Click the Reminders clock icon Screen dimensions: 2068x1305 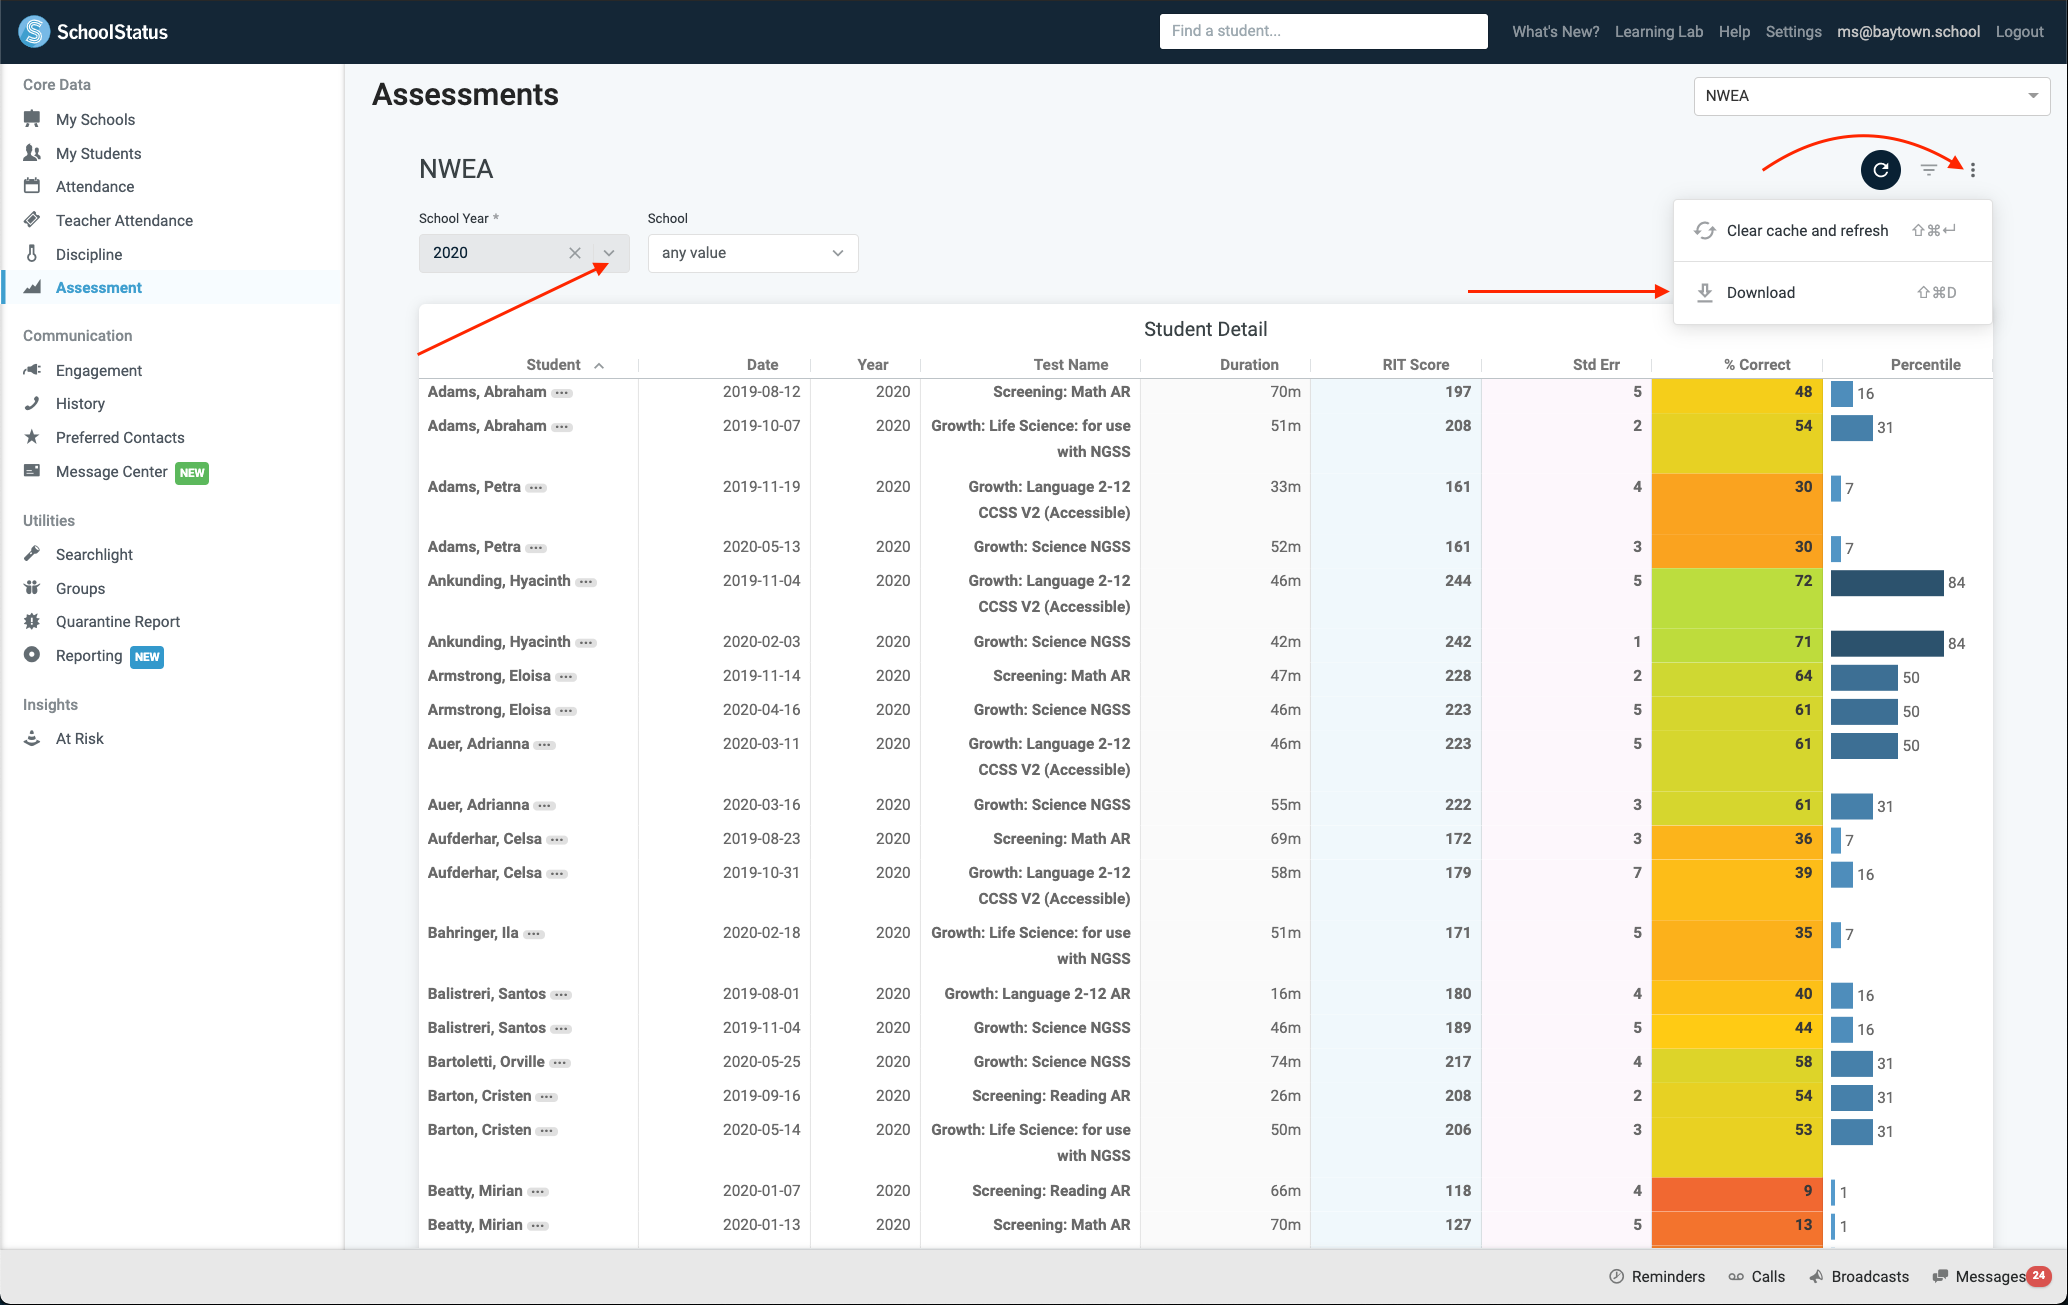[x=1616, y=1277]
